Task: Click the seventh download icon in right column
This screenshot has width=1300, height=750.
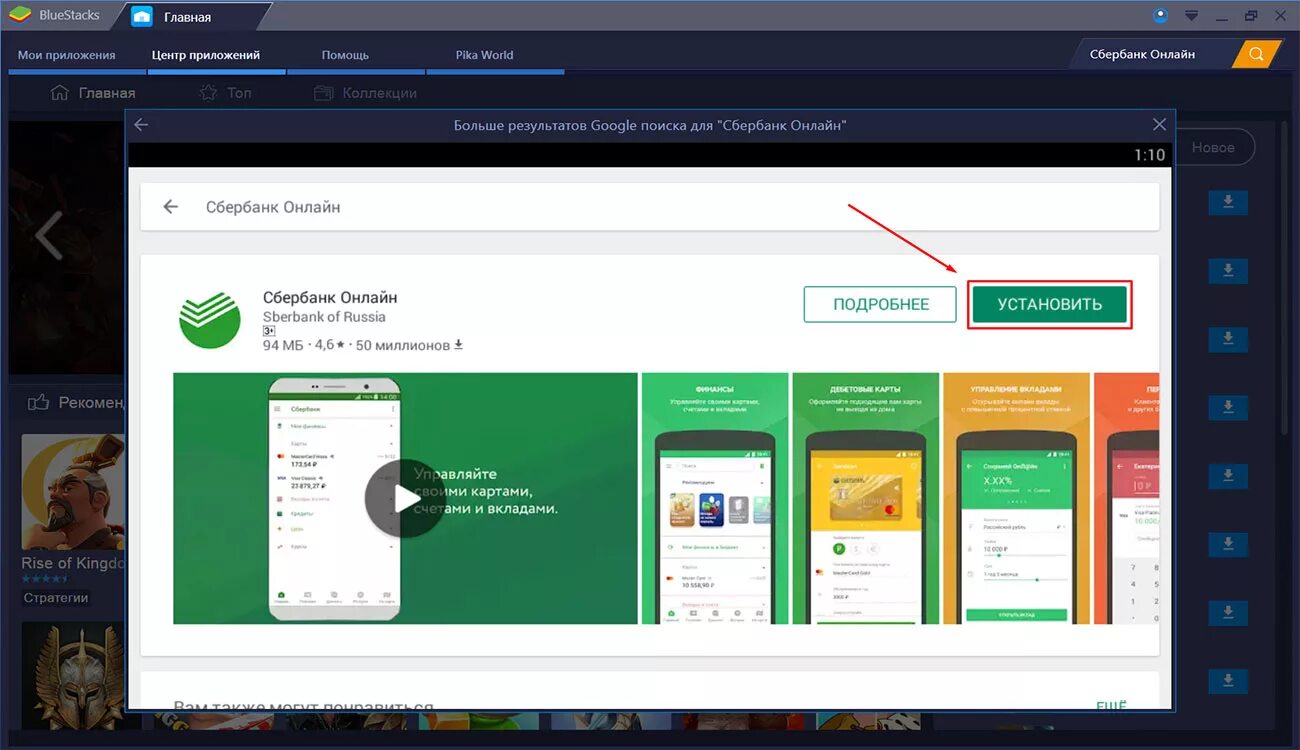Action: (1228, 613)
